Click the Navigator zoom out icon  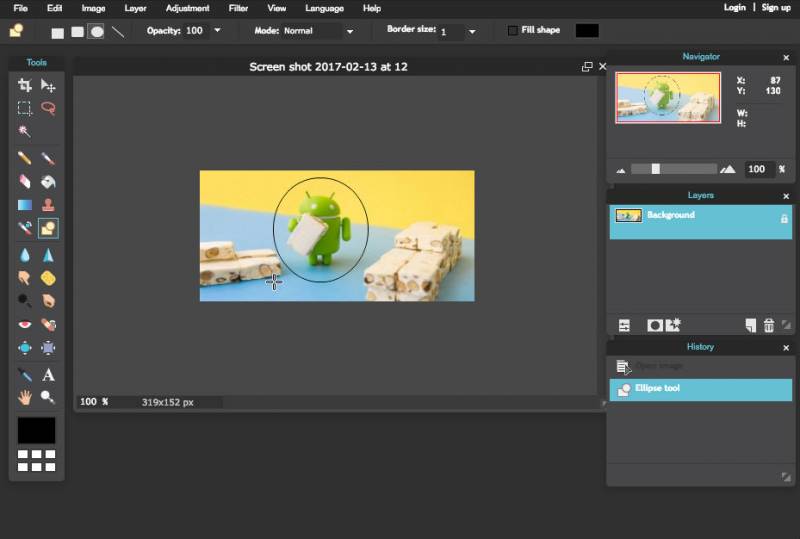[621, 170]
